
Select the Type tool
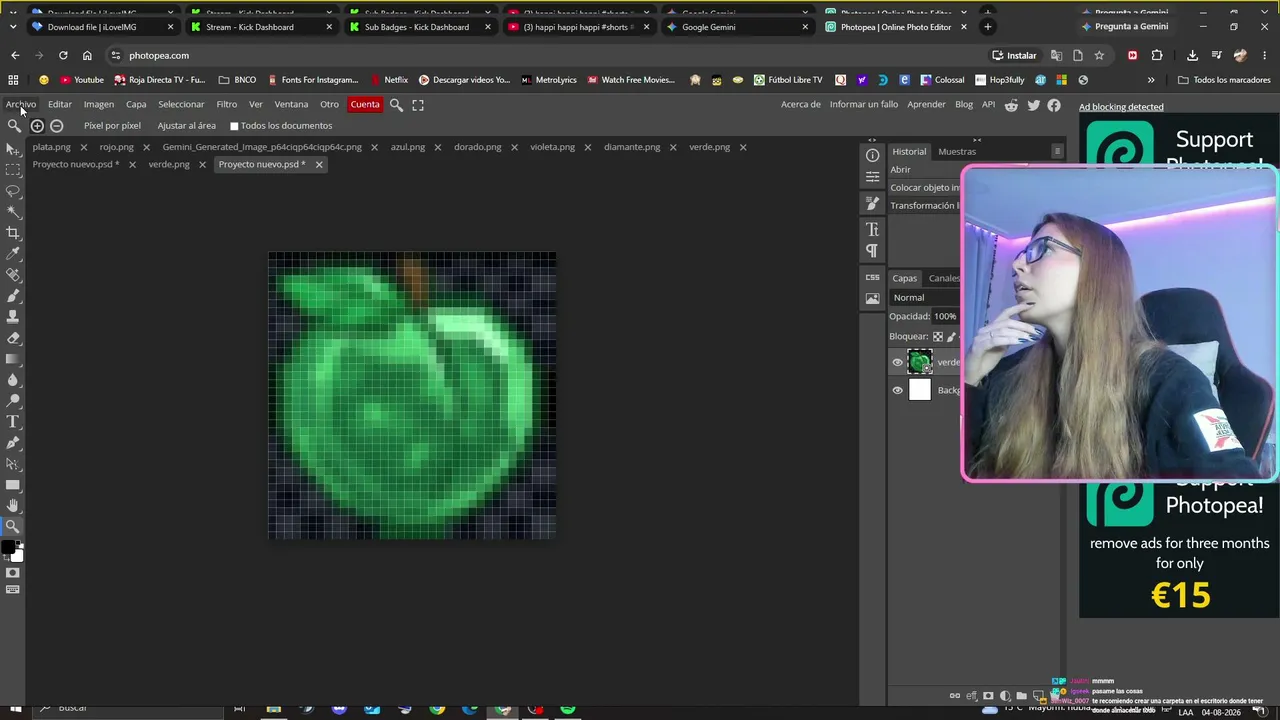click(13, 422)
